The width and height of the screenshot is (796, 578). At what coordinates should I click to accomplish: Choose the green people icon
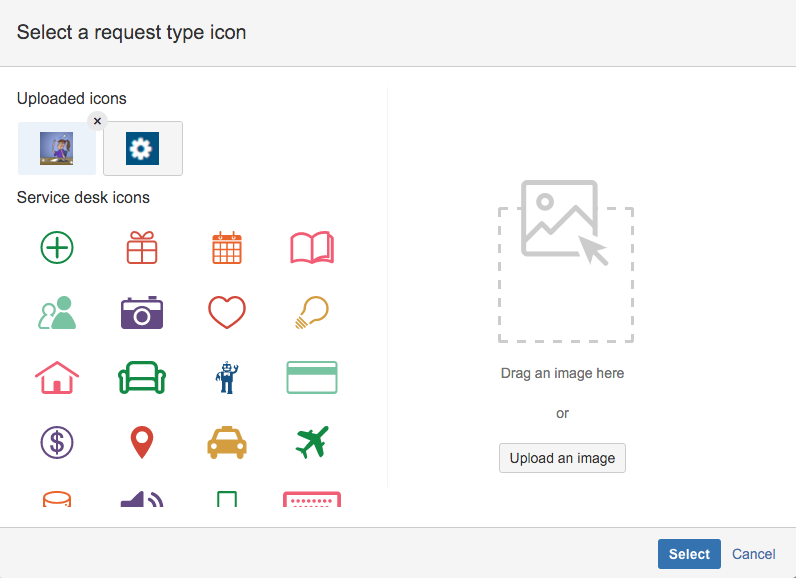[x=57, y=313]
